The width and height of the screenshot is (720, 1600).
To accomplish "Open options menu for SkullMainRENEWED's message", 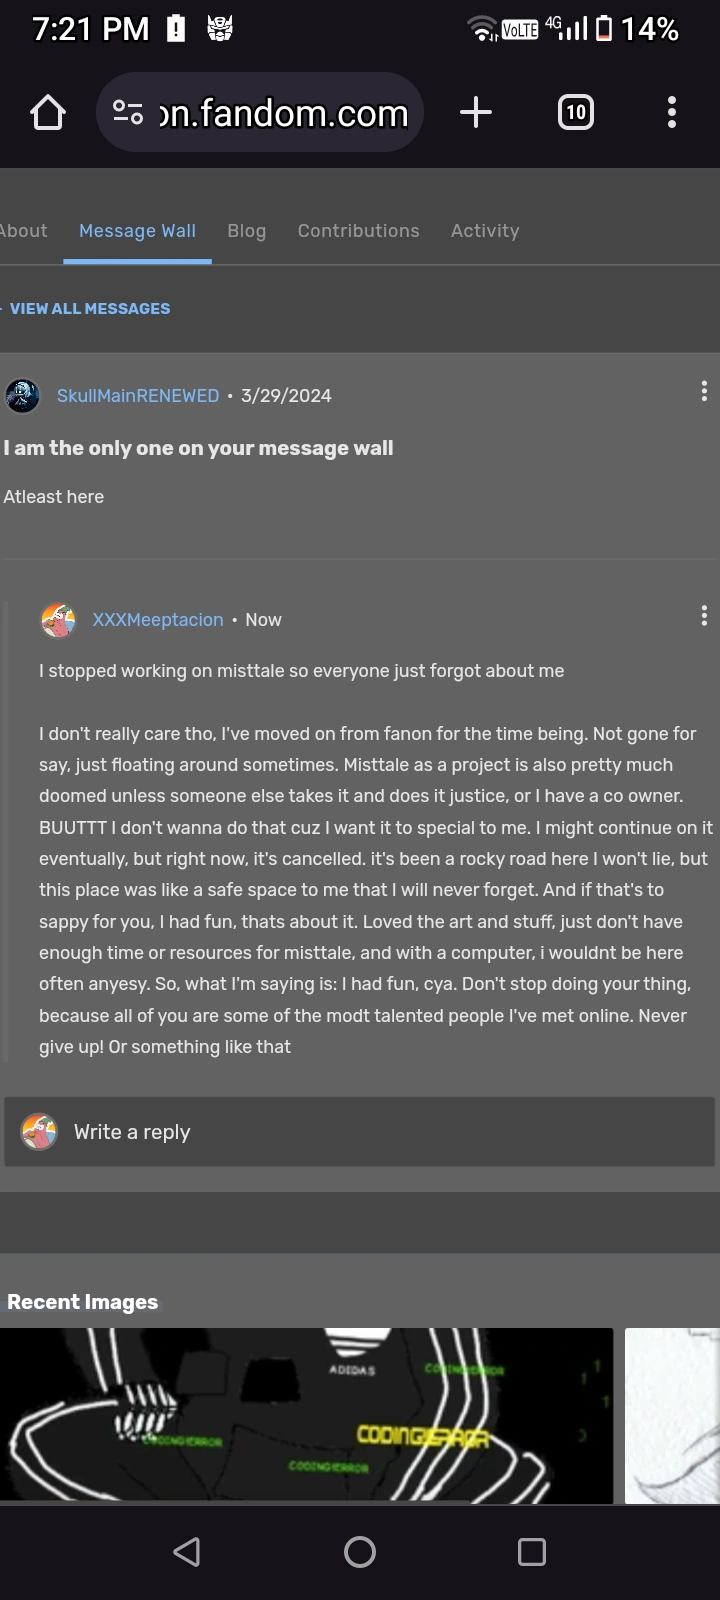I will click(x=704, y=392).
